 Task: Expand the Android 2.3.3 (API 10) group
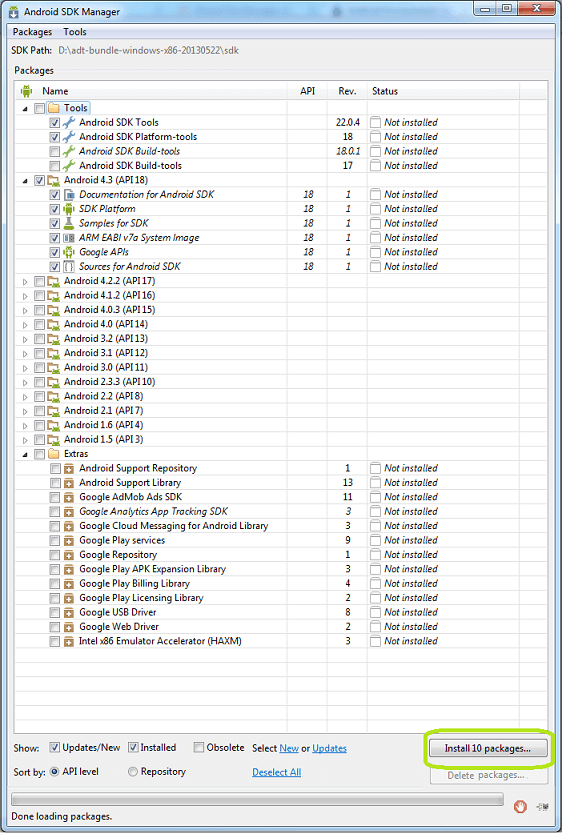(25, 382)
